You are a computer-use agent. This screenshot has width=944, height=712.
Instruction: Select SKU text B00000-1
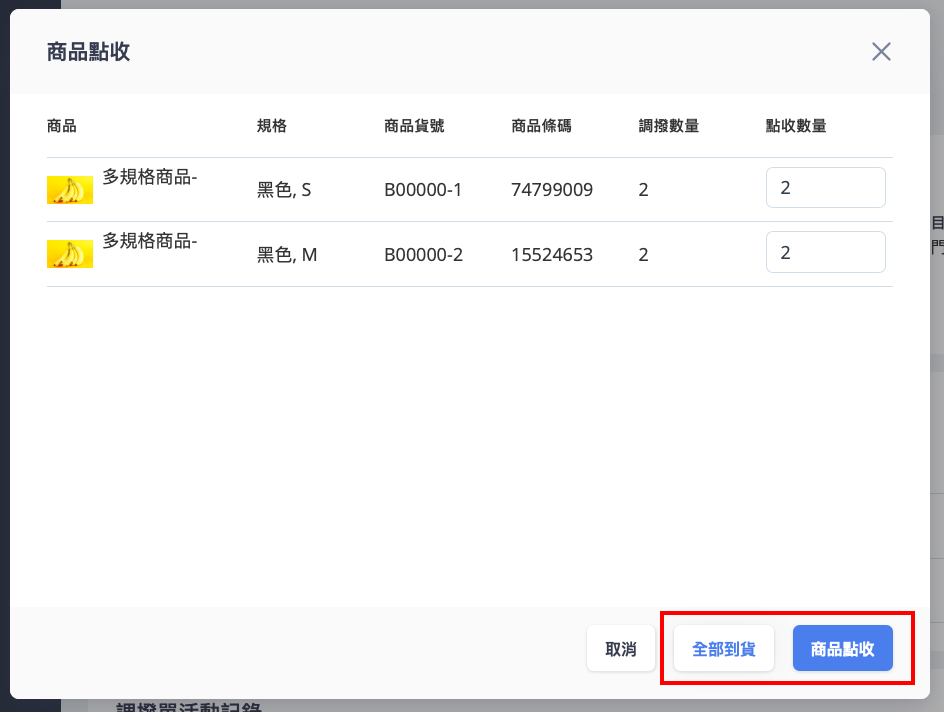423,190
